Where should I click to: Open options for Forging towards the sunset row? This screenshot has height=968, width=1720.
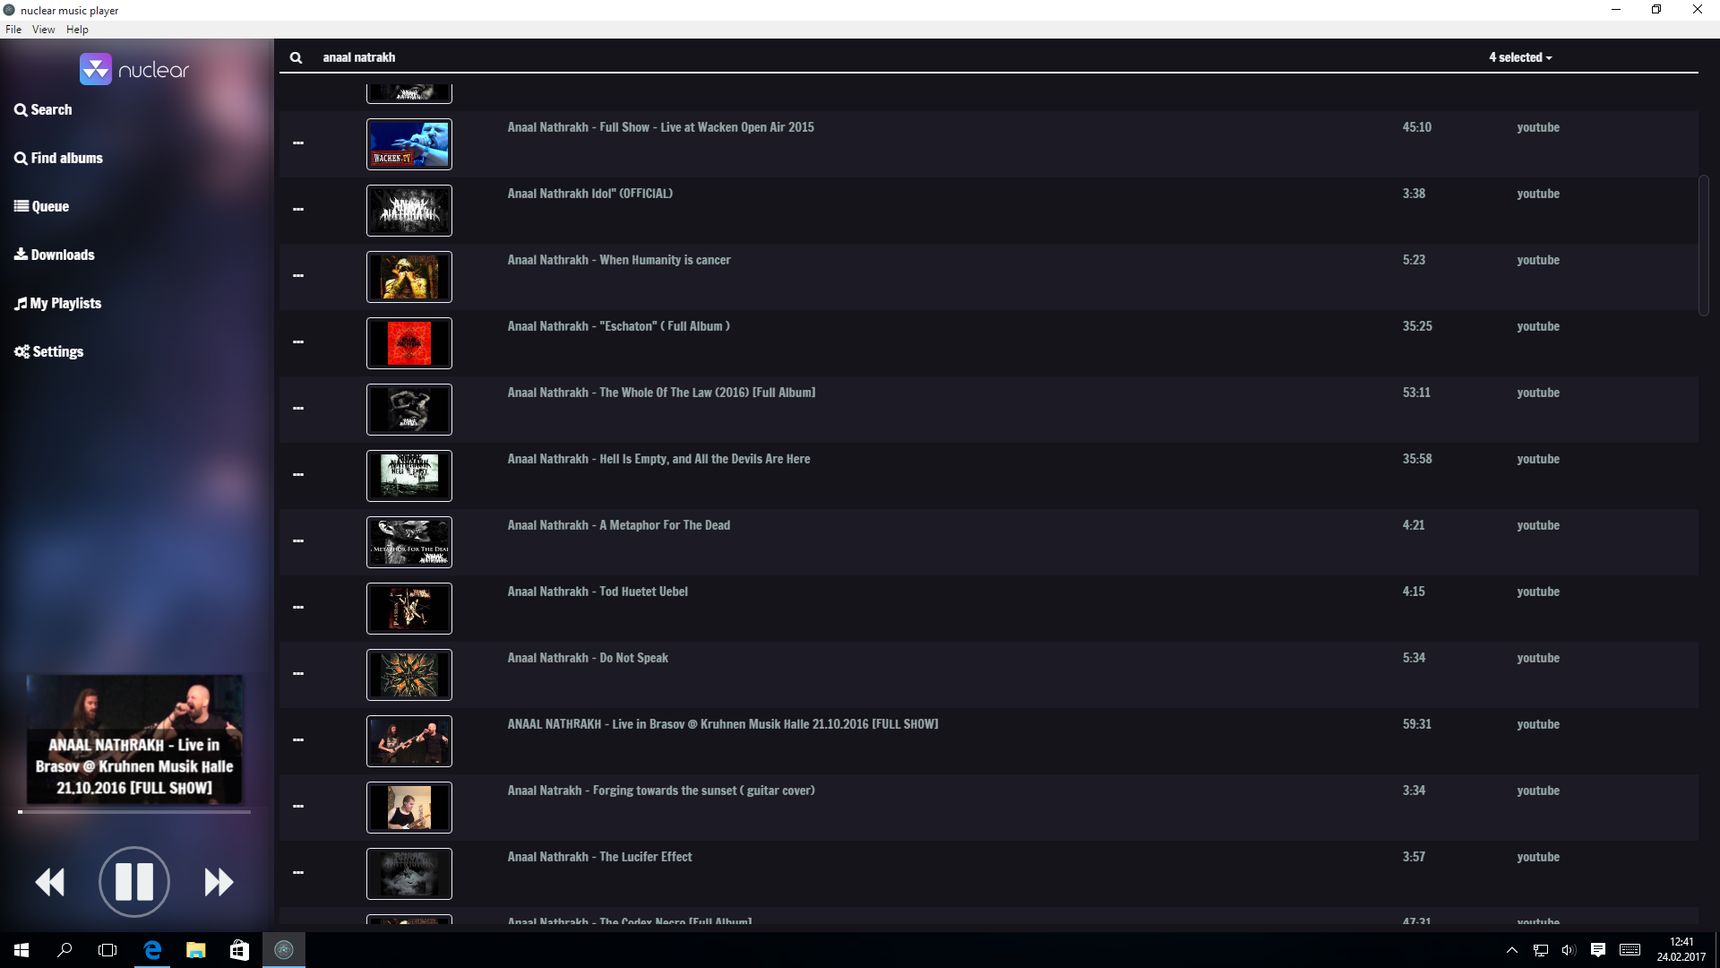298,807
